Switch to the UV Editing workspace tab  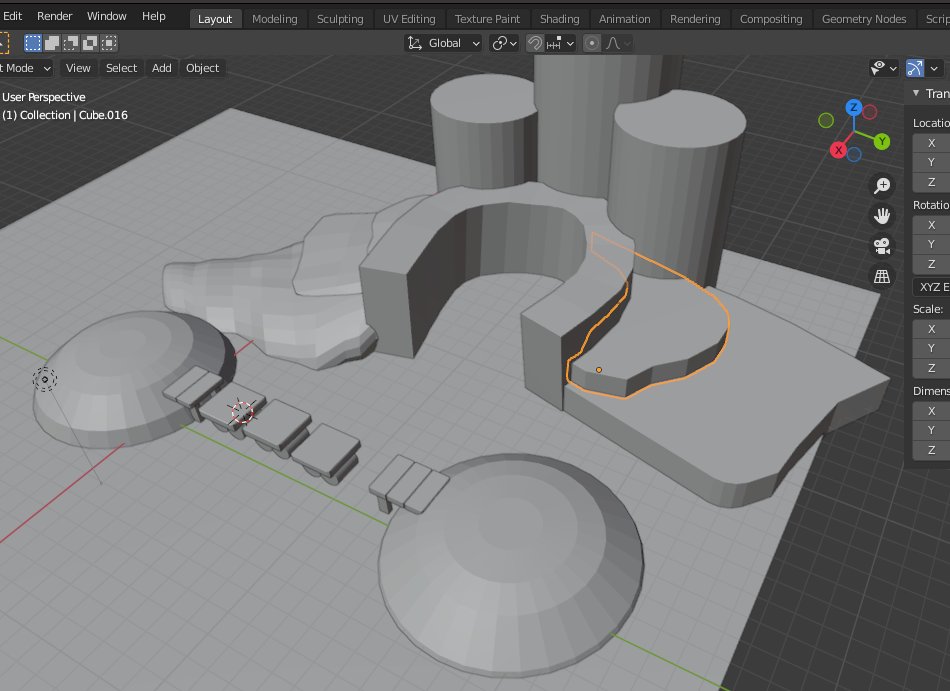click(409, 19)
